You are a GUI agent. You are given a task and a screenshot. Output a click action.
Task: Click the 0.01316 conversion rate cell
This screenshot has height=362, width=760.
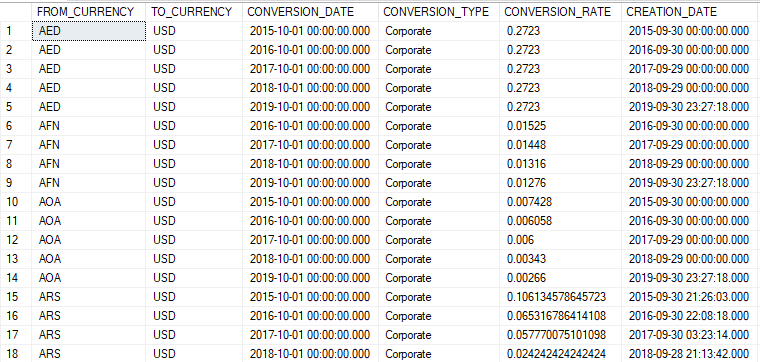click(561, 164)
